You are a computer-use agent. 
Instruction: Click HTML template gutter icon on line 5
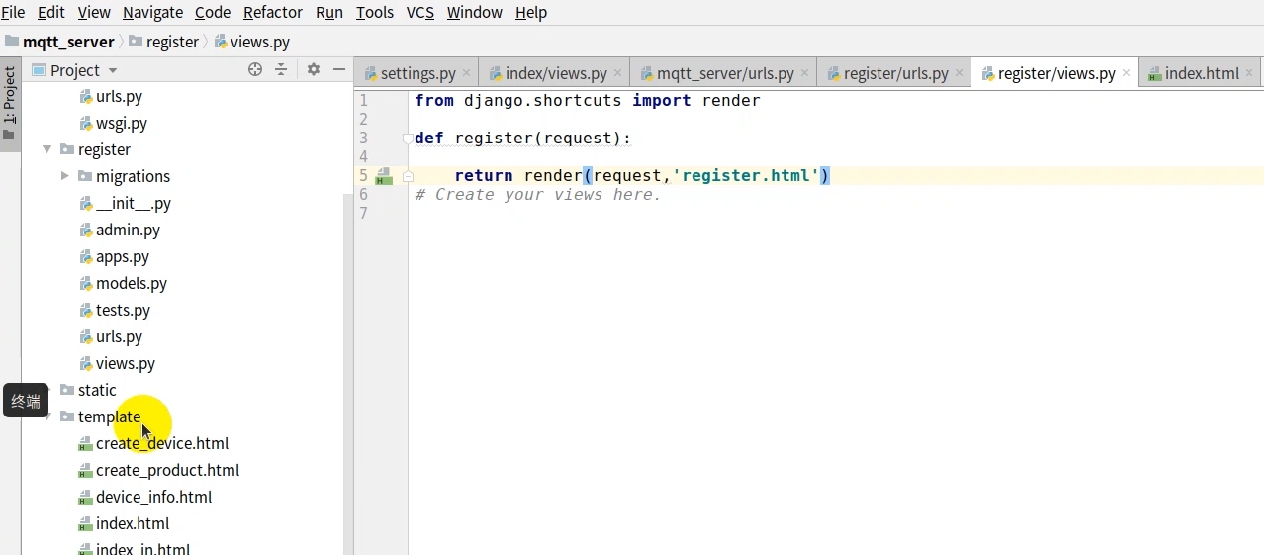(x=383, y=176)
